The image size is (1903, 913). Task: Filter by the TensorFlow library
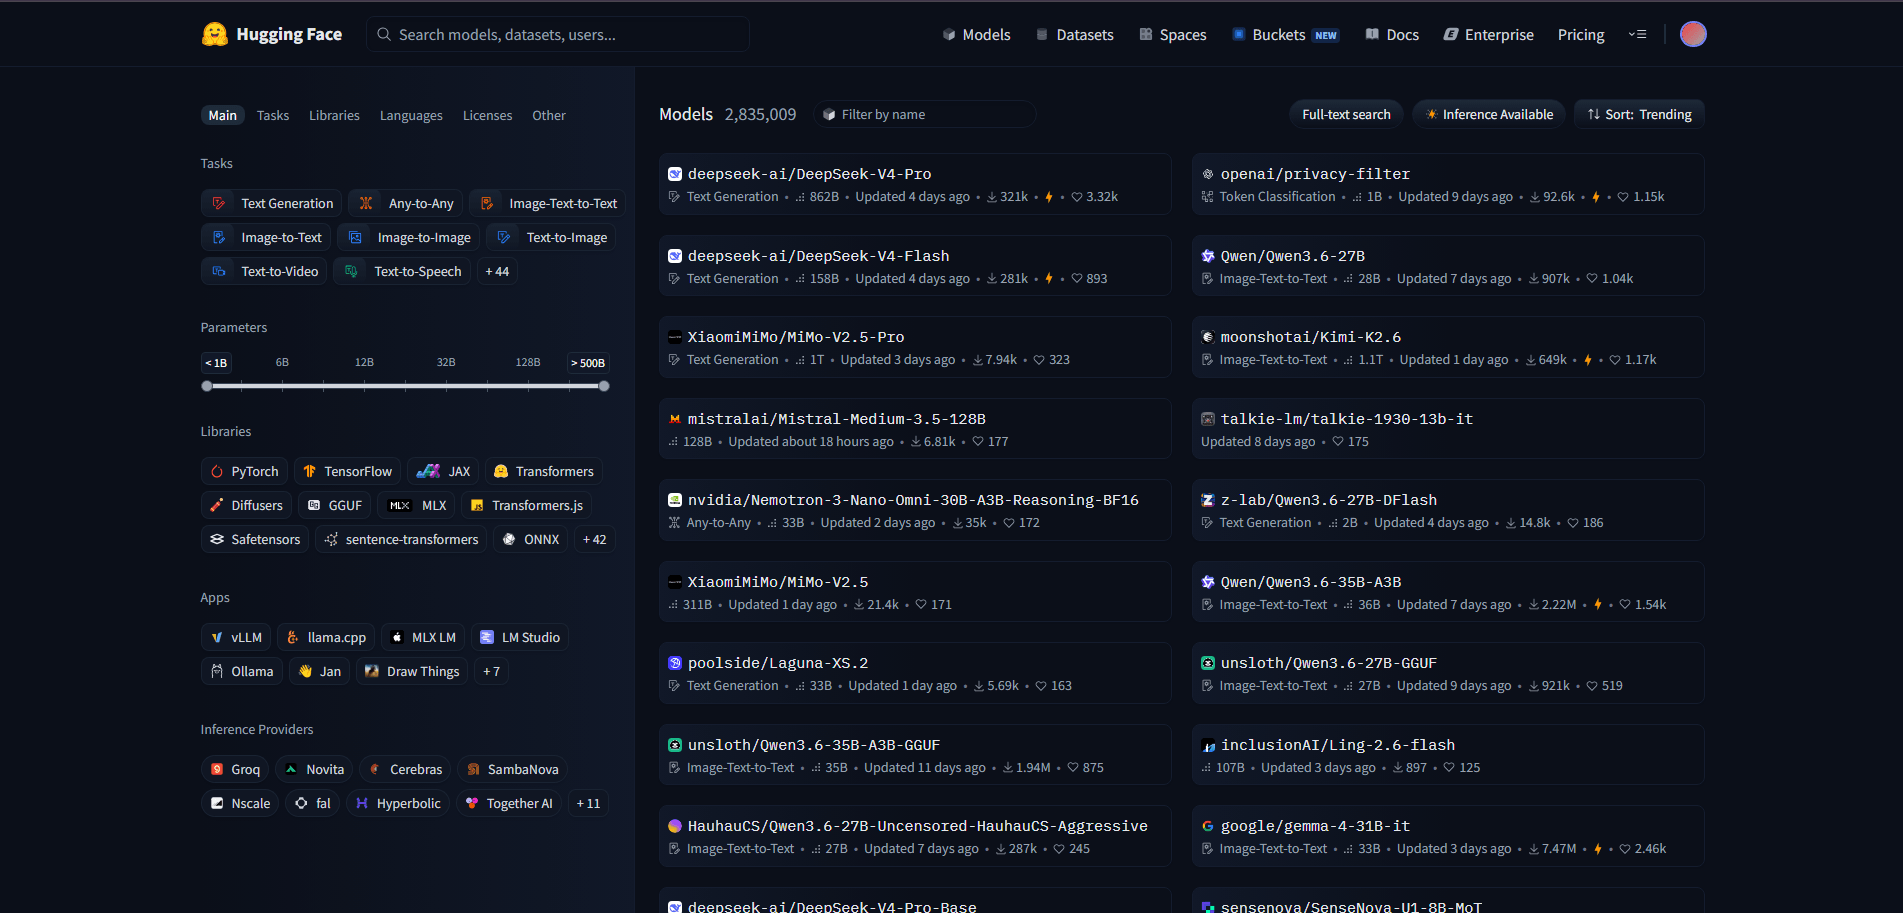[x=348, y=471]
